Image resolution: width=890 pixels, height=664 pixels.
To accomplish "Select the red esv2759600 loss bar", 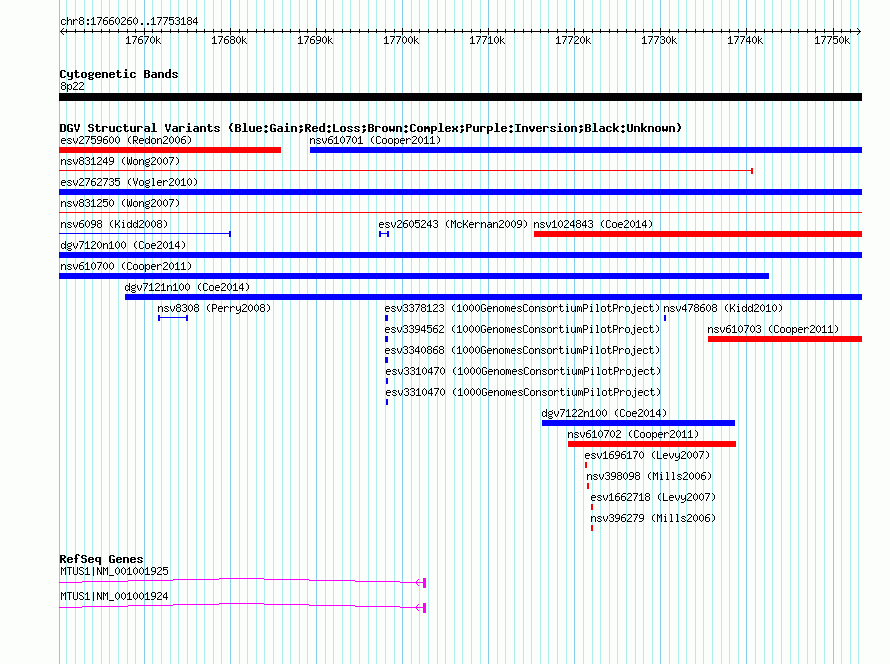I will point(170,150).
